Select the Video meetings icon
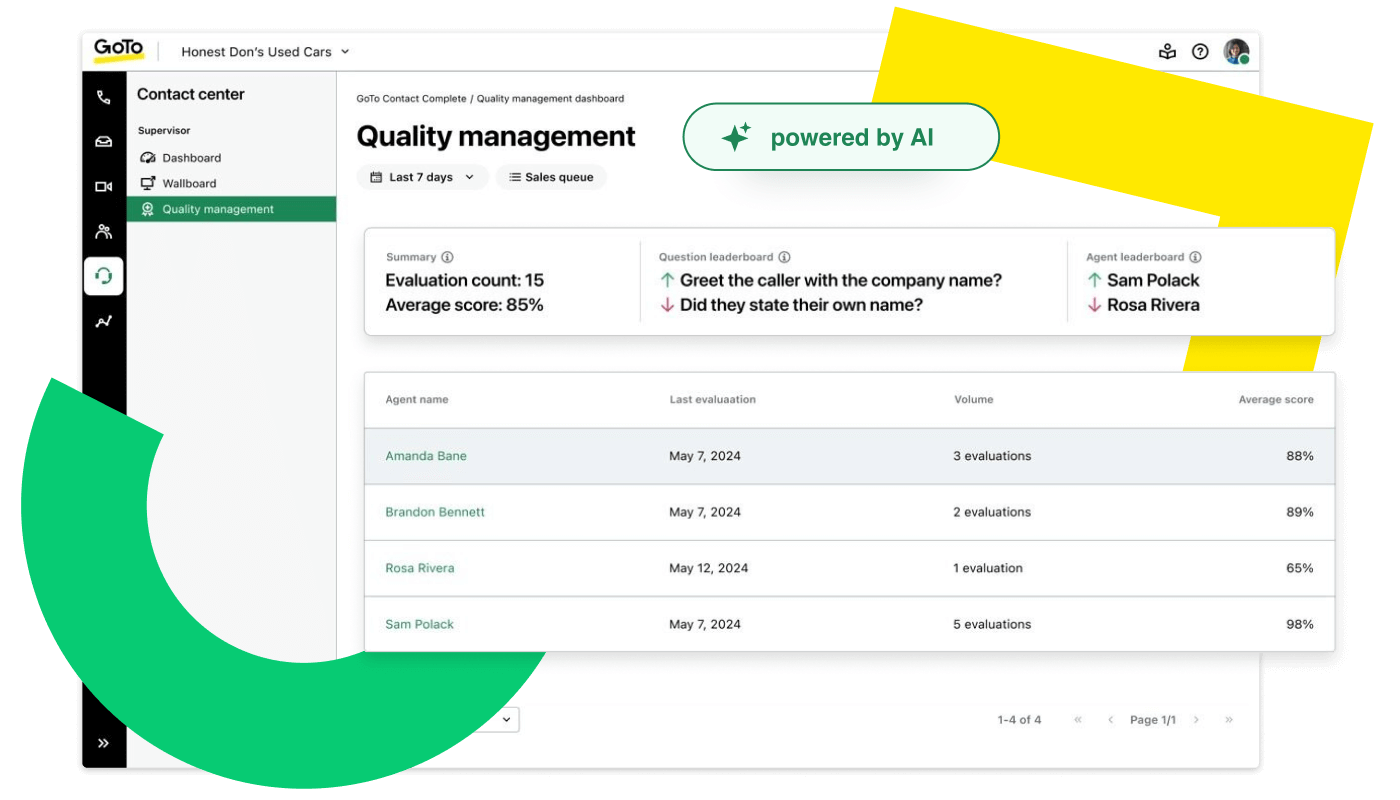Viewport: 1400px width, 800px height. point(103,186)
